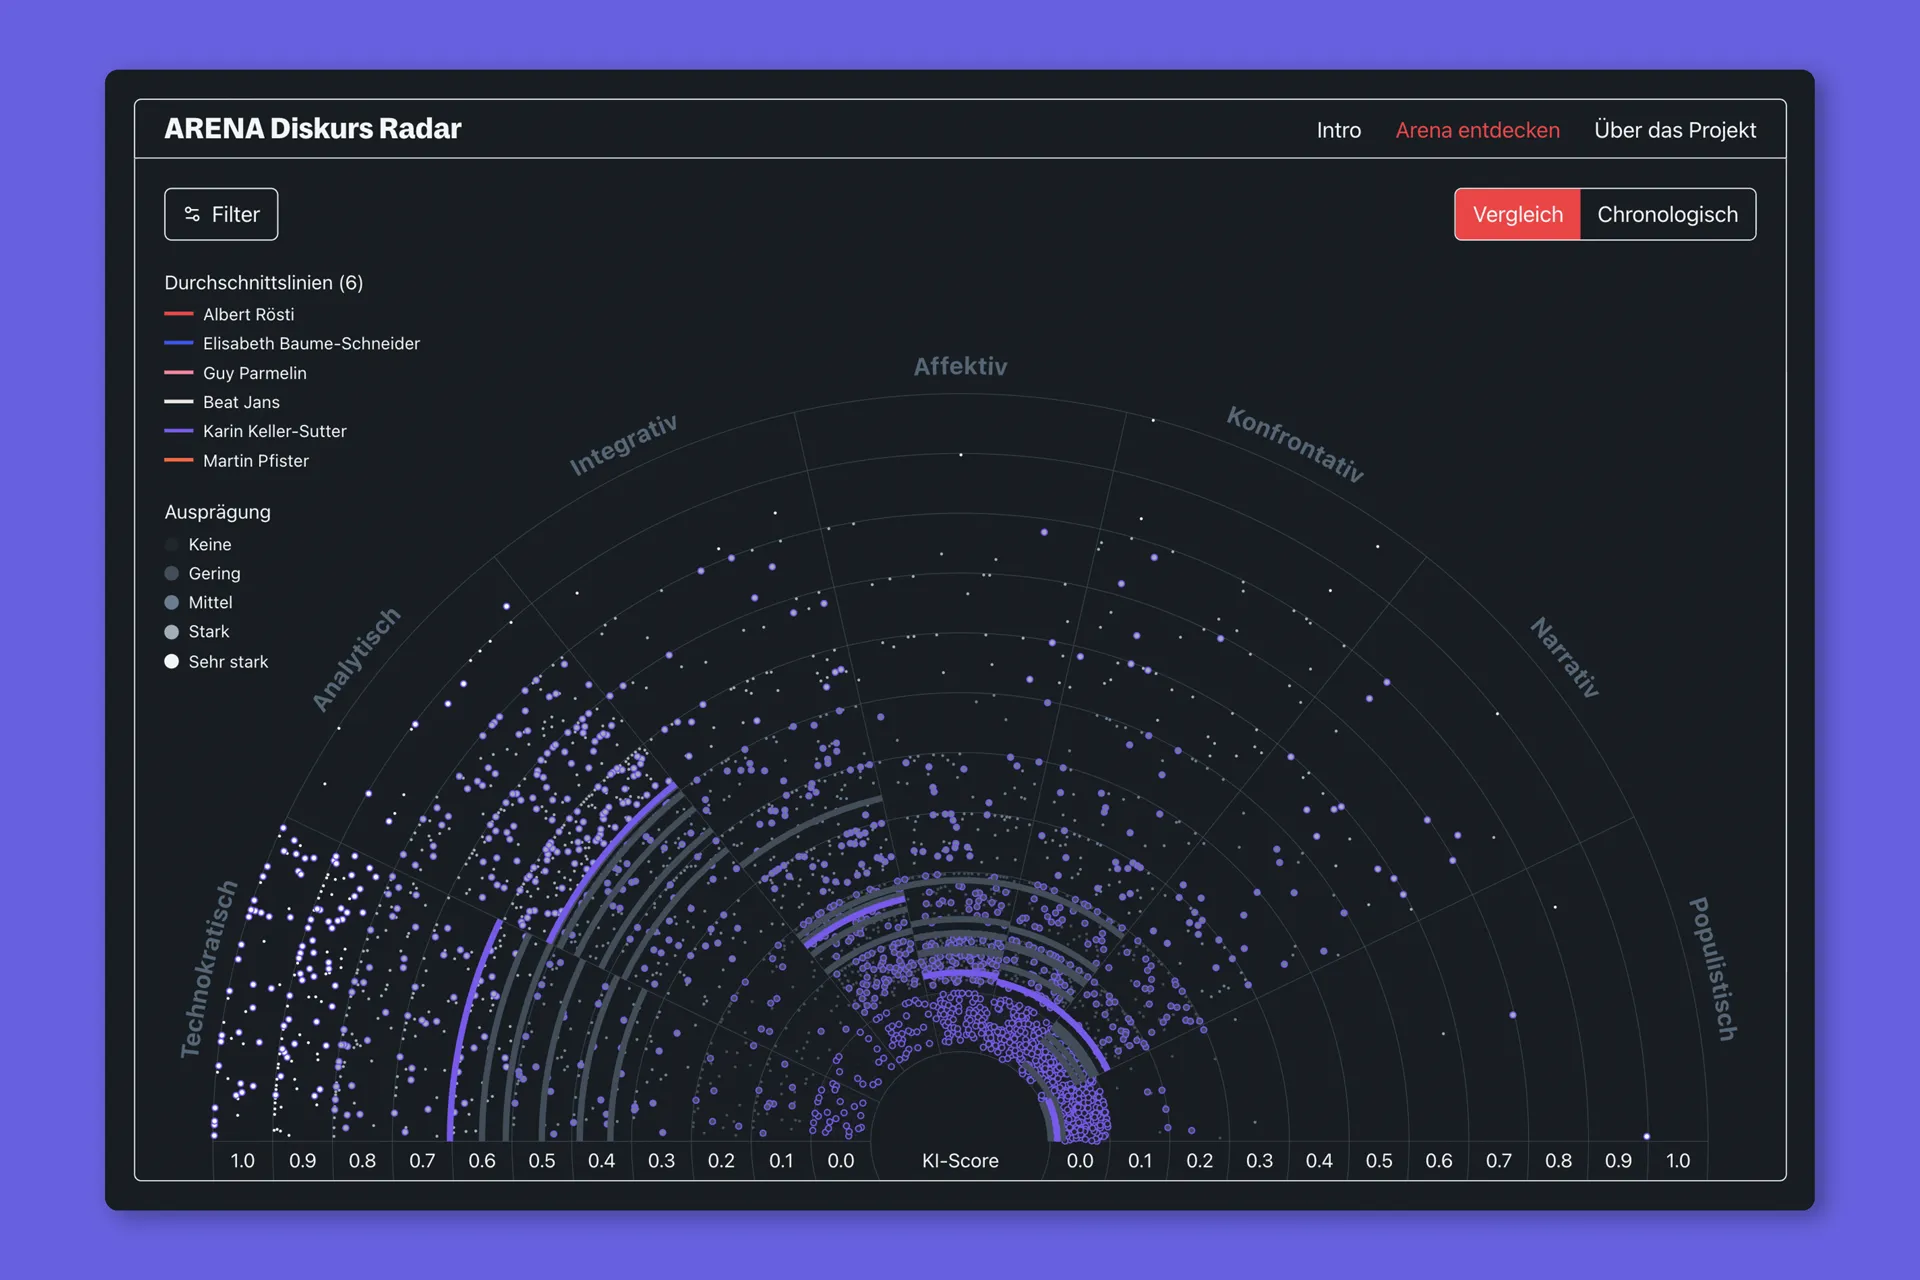Click Karin Keller-Sutter purple line icon

tap(179, 431)
